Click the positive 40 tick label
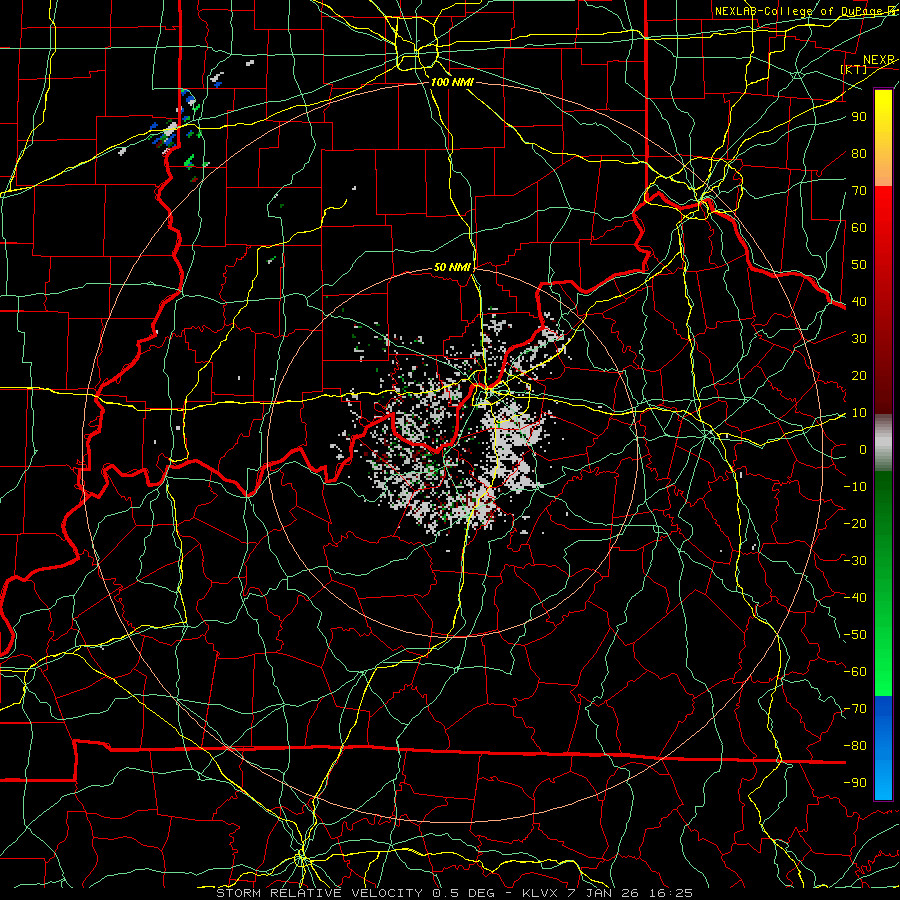The image size is (900, 900). [x=859, y=301]
